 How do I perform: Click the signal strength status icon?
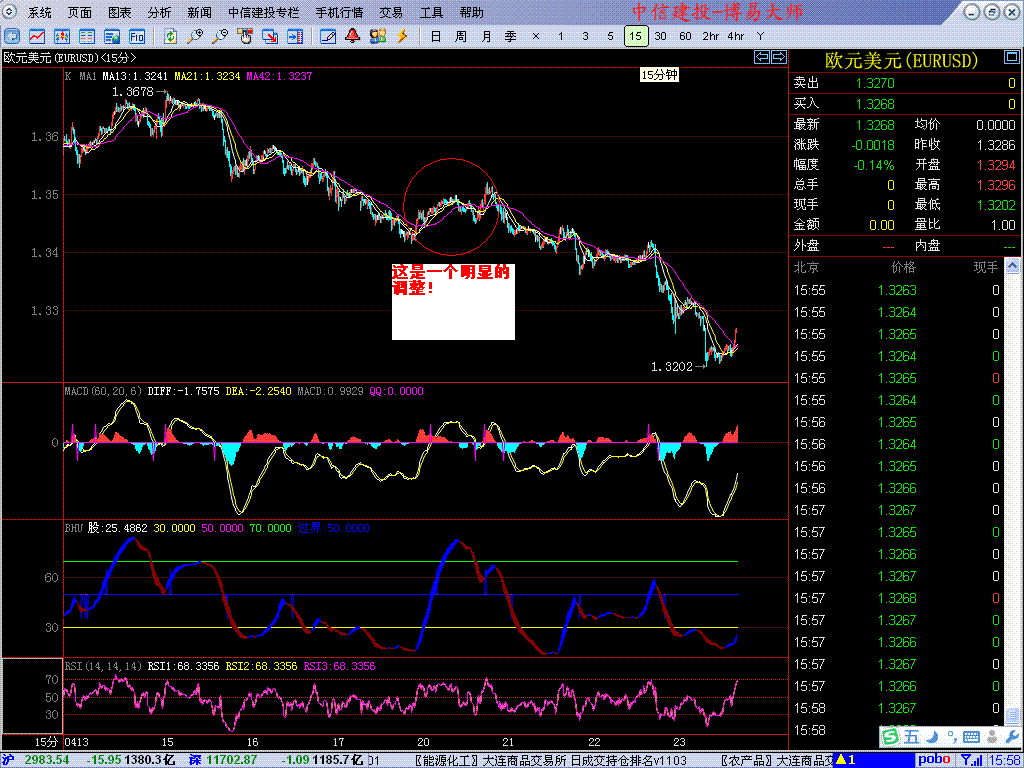tap(973, 760)
